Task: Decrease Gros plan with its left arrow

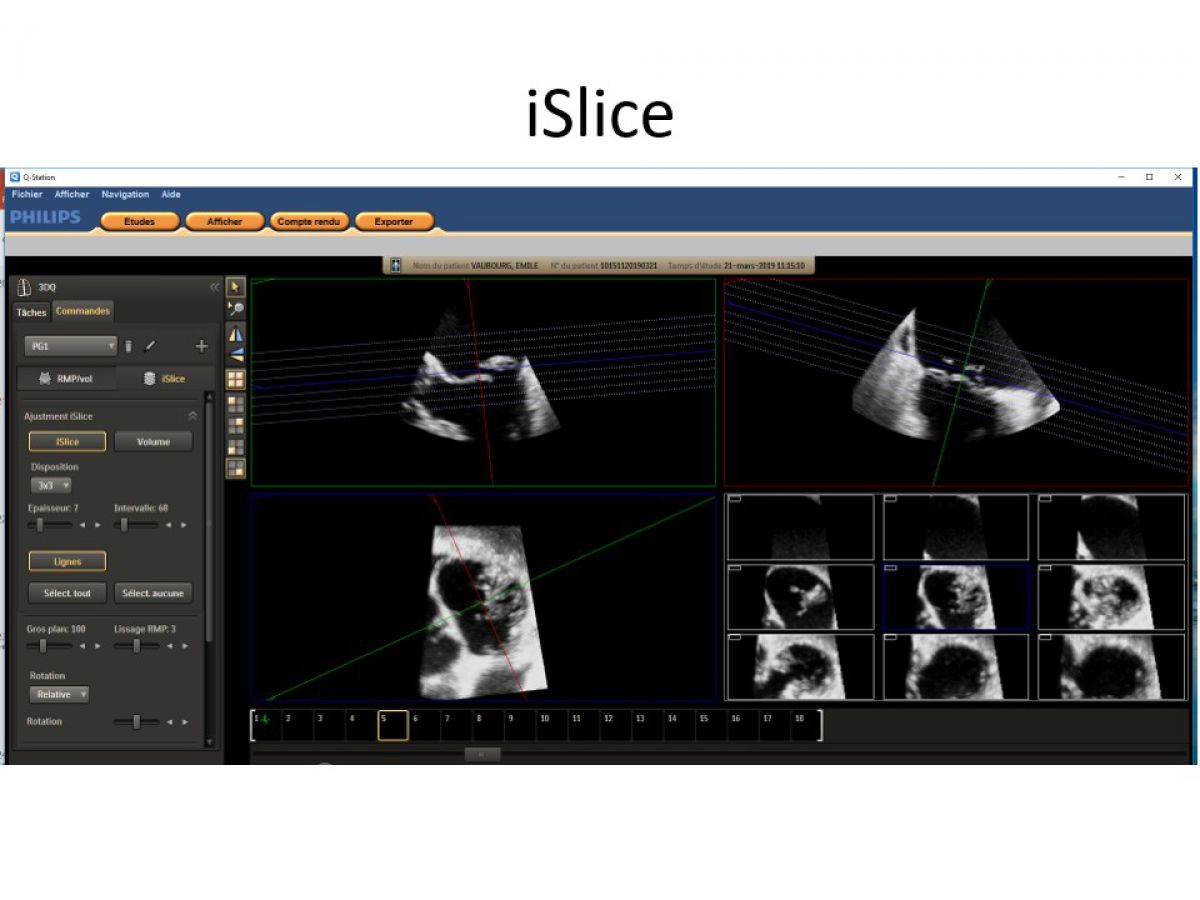Action: tap(84, 646)
